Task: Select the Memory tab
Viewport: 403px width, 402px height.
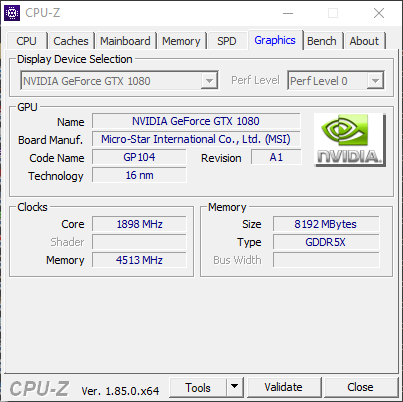Action: click(x=181, y=41)
